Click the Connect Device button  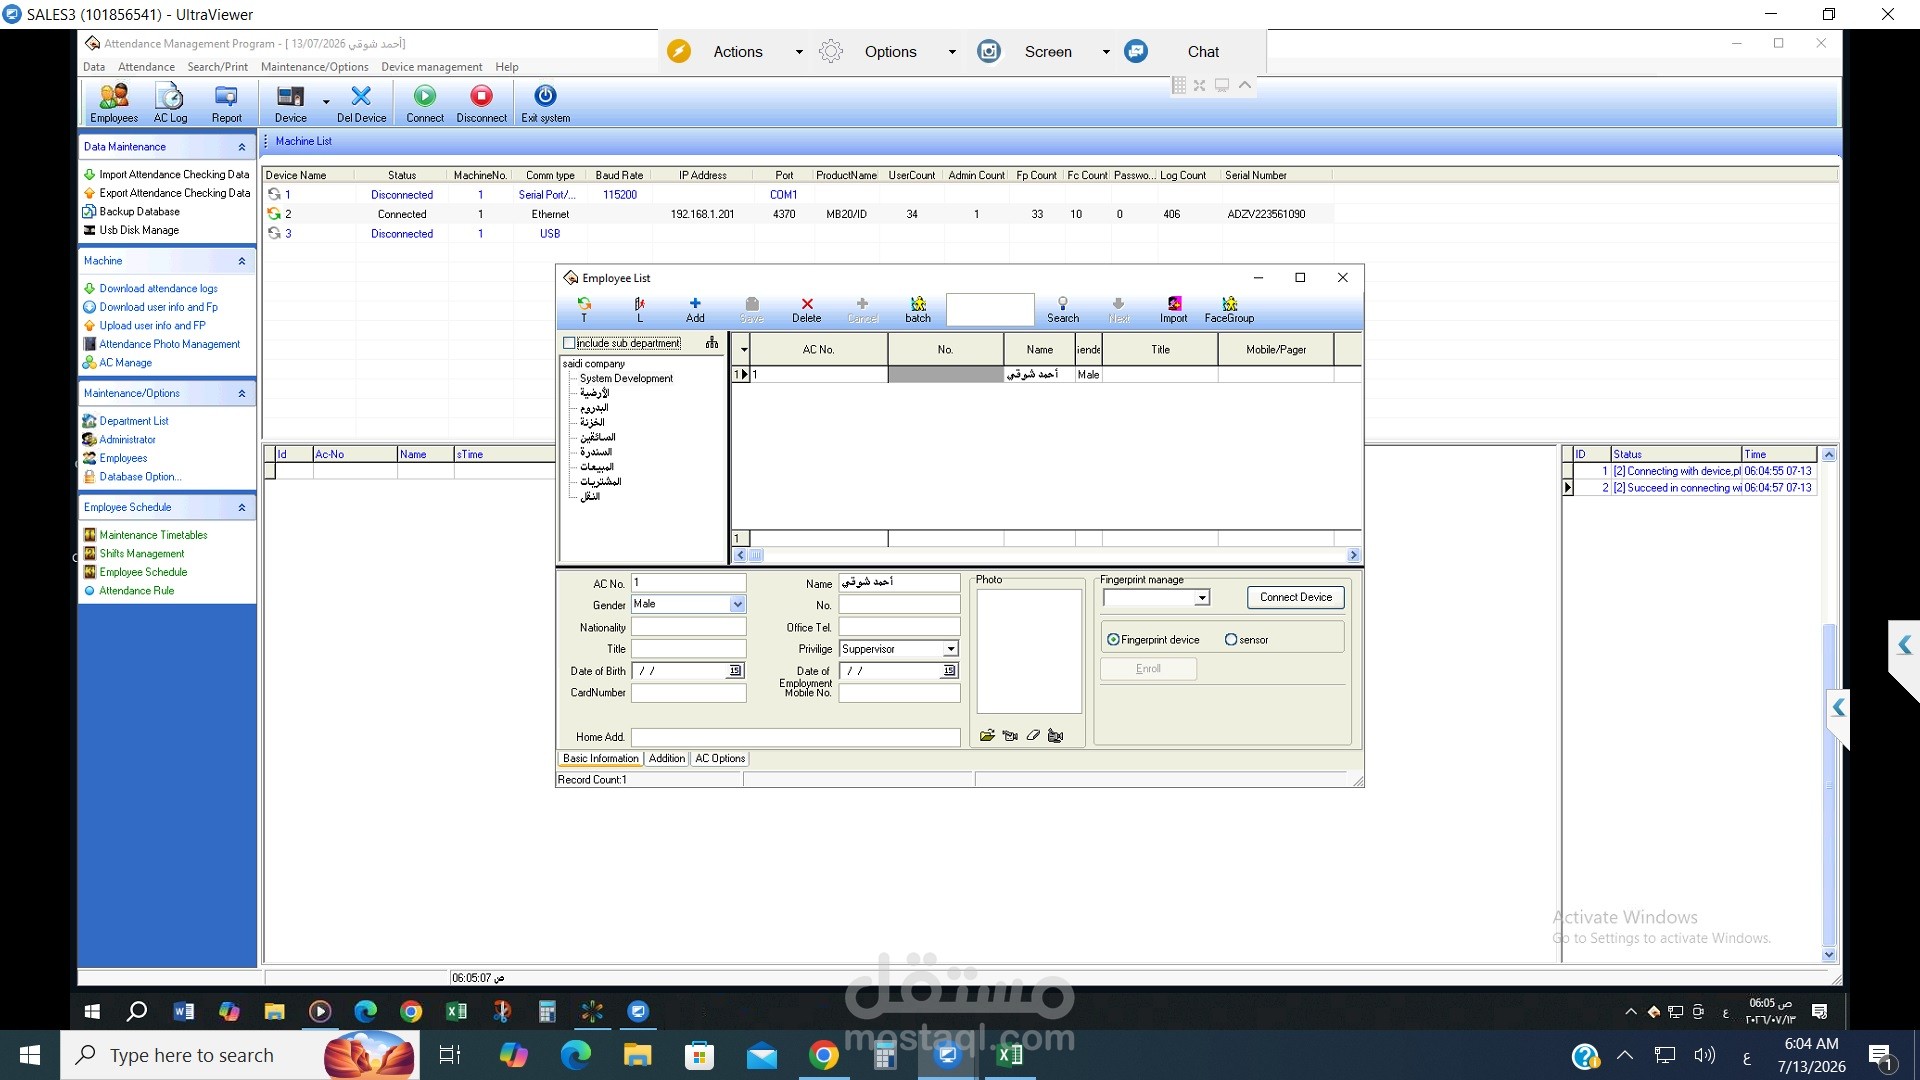click(x=1296, y=597)
